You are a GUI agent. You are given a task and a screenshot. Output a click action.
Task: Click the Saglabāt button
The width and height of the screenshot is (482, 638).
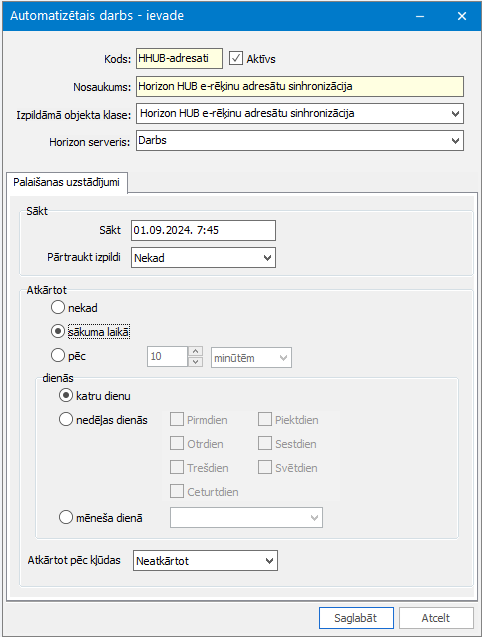pyautogui.click(x=356, y=618)
